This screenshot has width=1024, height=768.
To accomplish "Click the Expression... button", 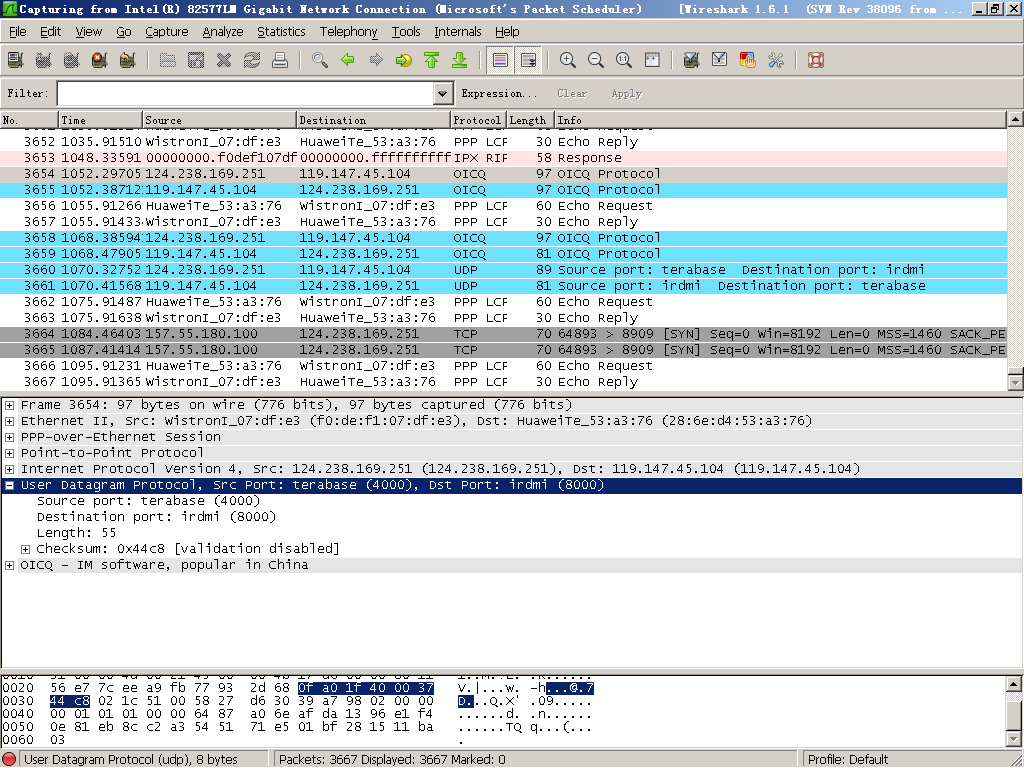I will click(499, 93).
